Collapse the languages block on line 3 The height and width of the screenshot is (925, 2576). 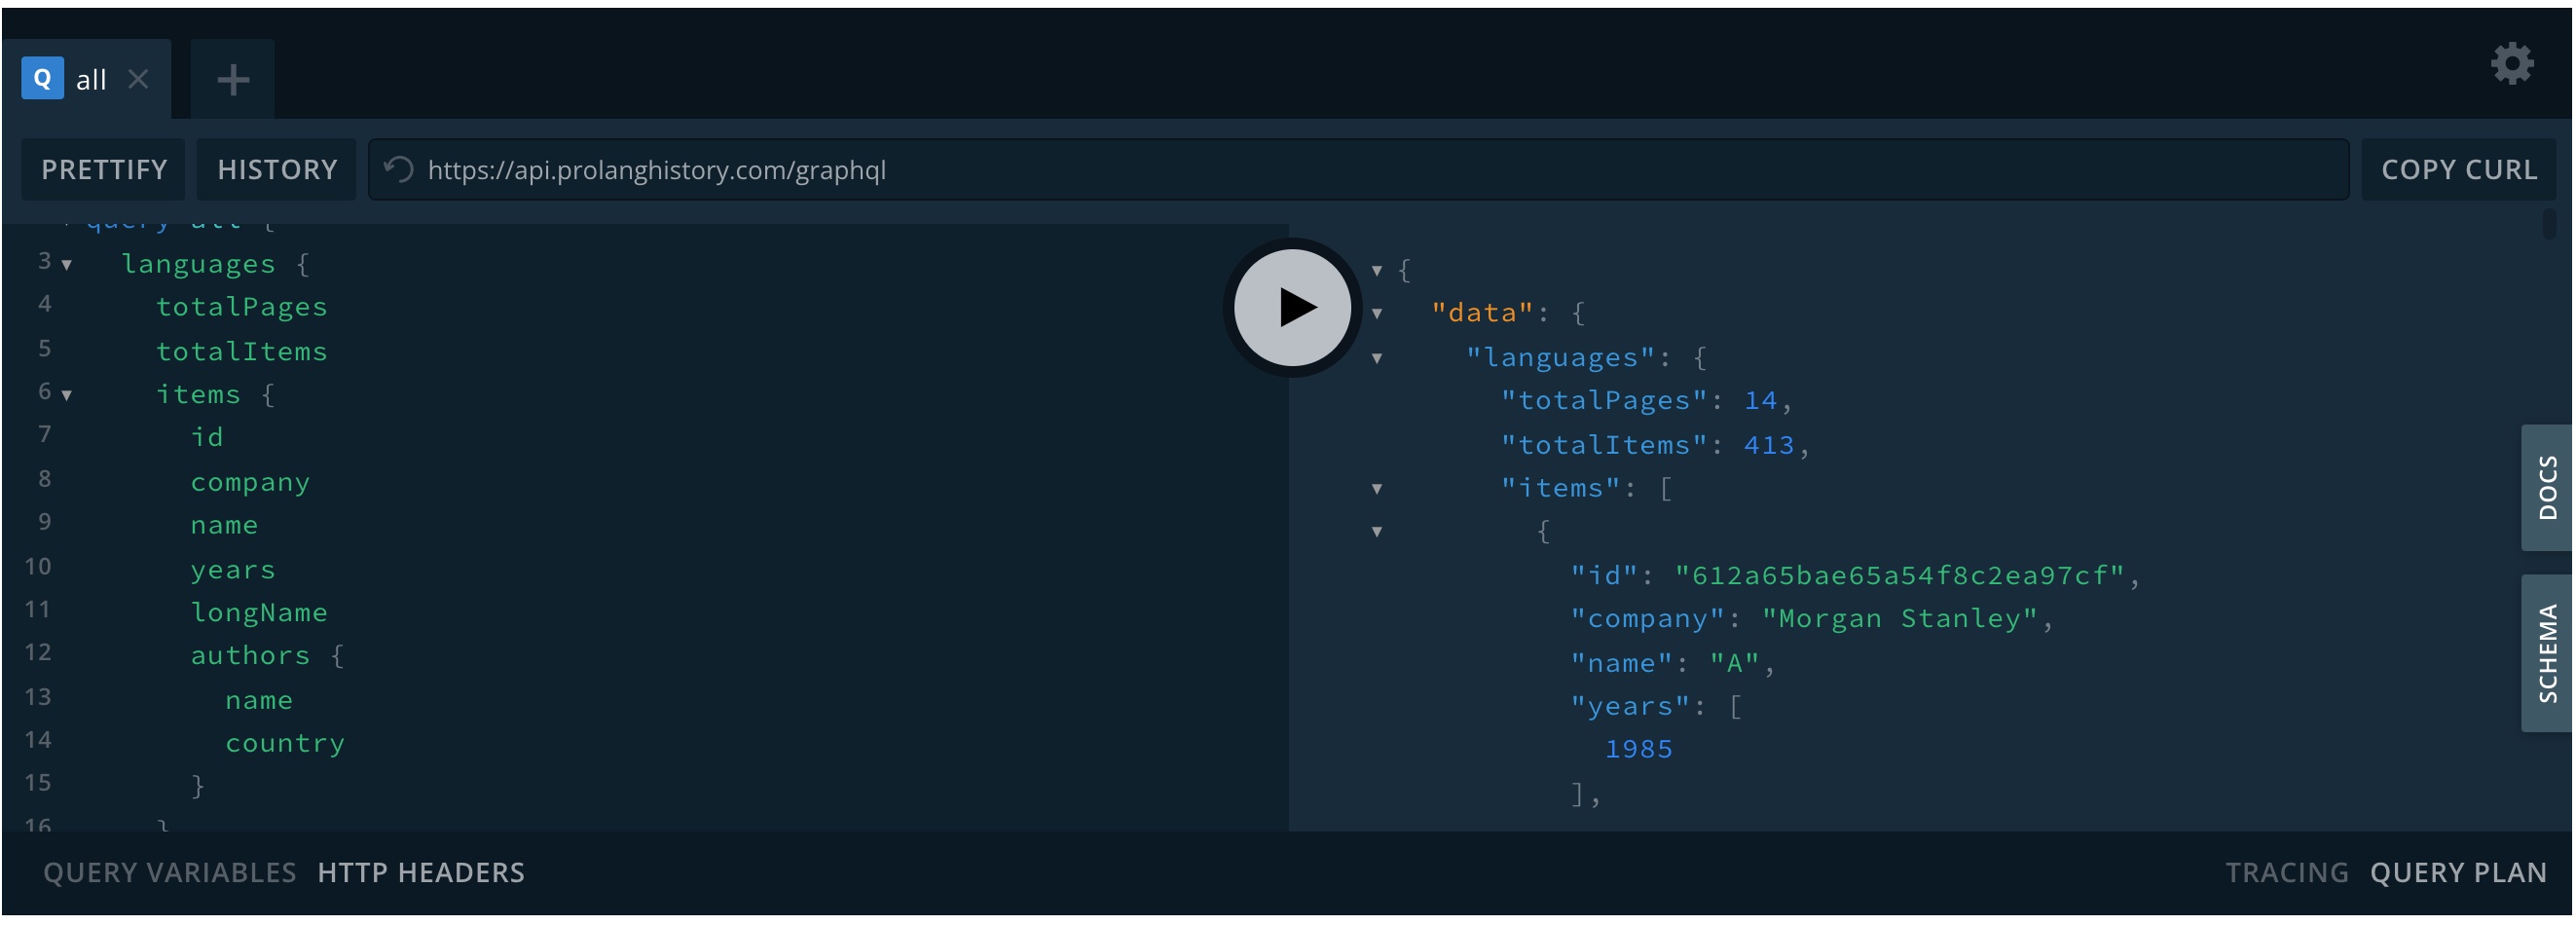(x=67, y=265)
